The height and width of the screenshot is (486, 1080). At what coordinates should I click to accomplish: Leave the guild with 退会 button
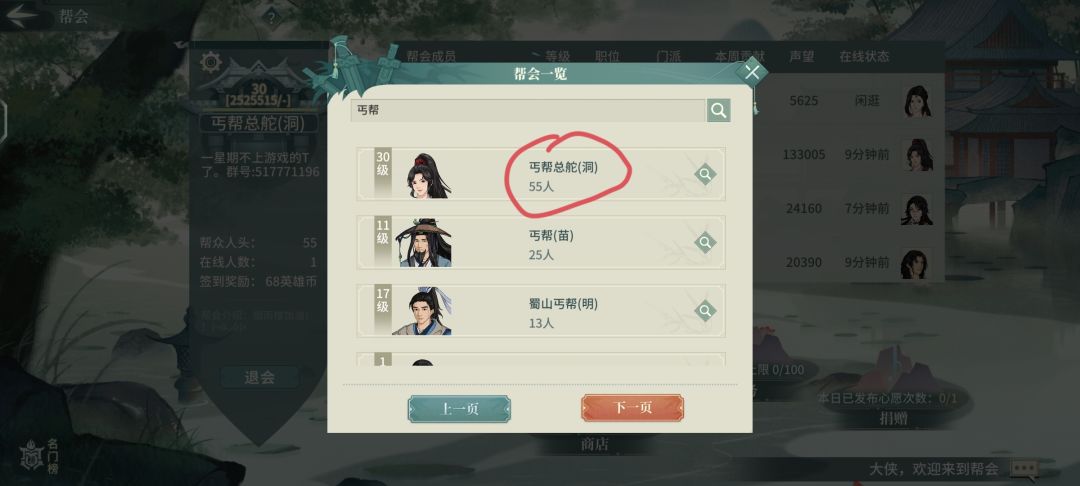coord(260,377)
